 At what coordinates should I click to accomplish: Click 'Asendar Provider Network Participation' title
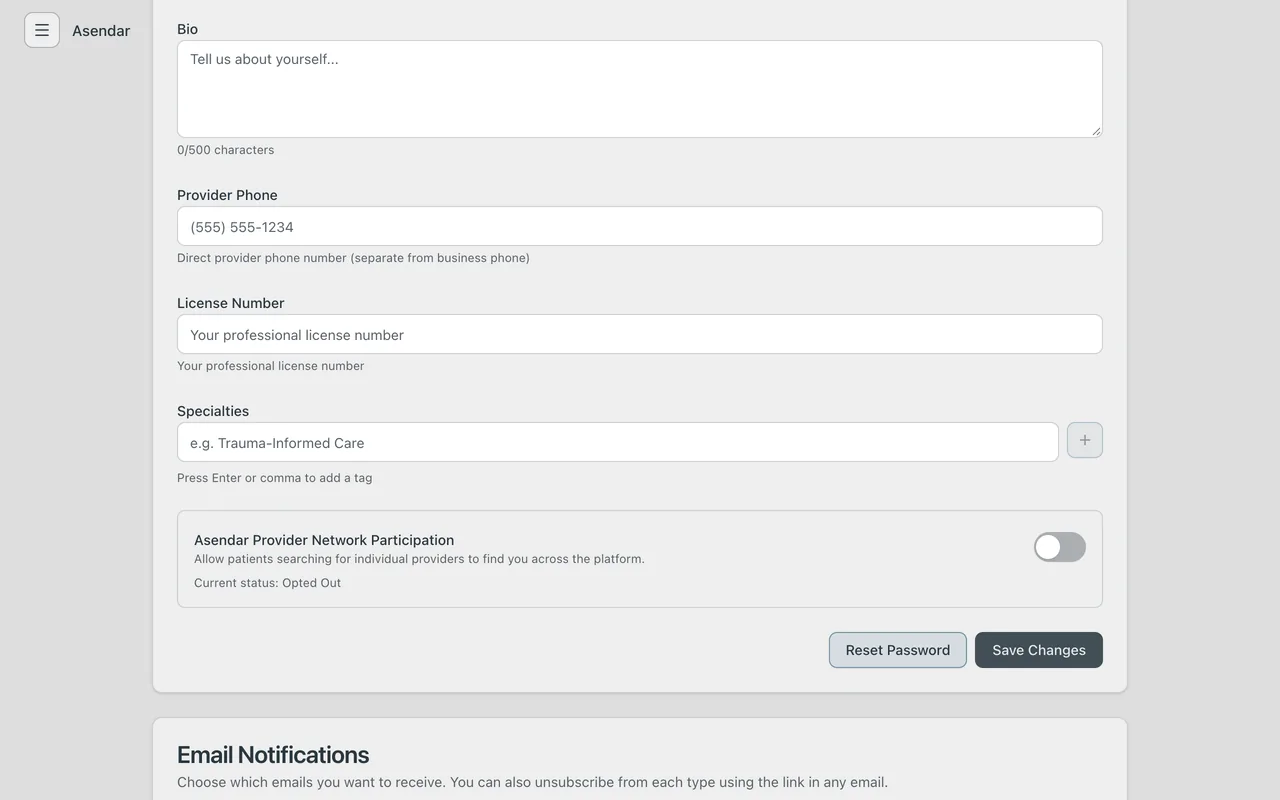click(324, 540)
